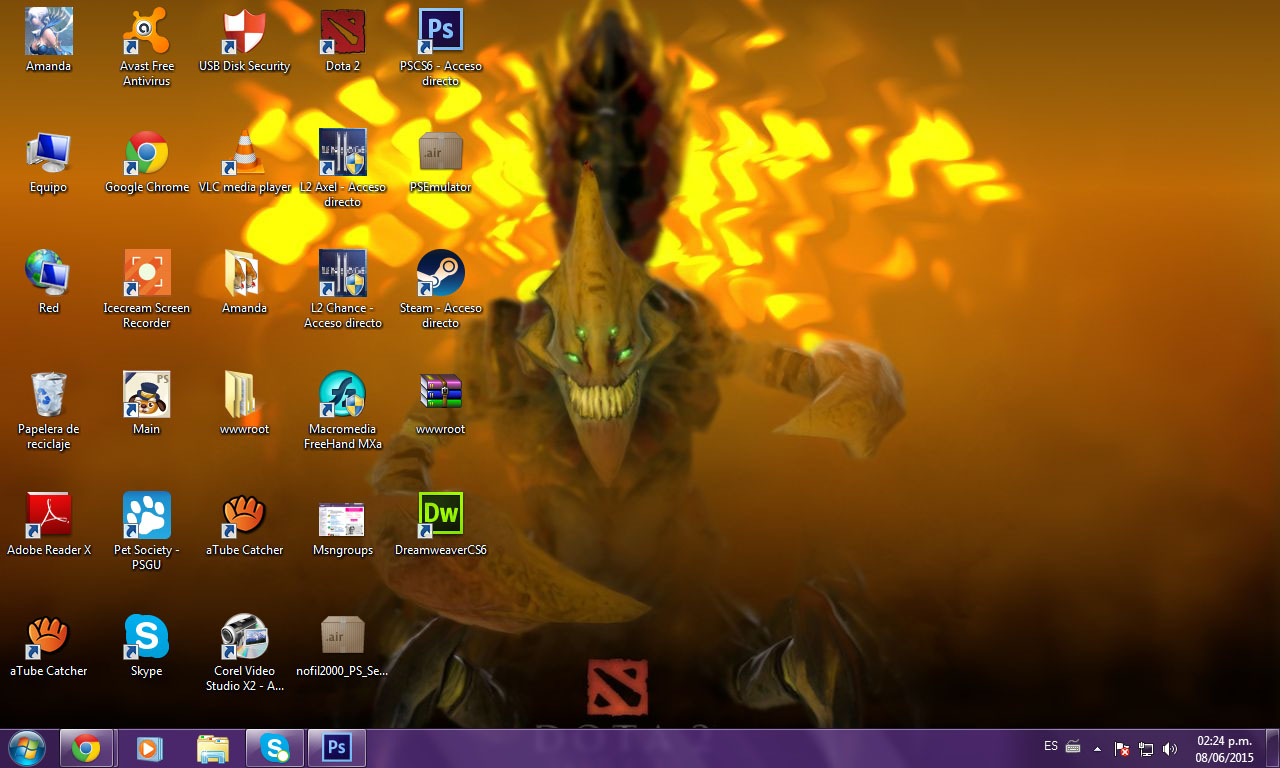Image resolution: width=1280 pixels, height=768 pixels.
Task: Select the PSEmulator .air package icon
Action: (x=440, y=154)
